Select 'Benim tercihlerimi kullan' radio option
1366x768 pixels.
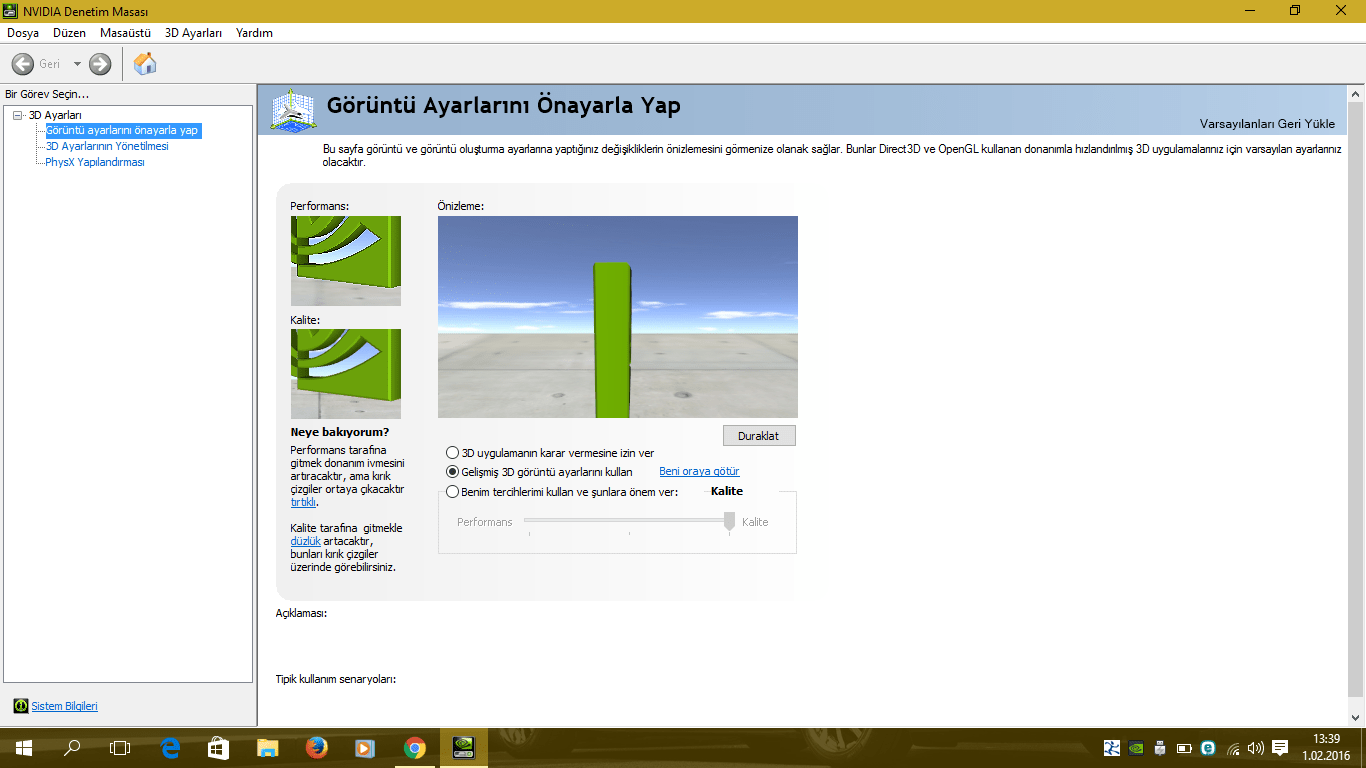tap(563, 492)
